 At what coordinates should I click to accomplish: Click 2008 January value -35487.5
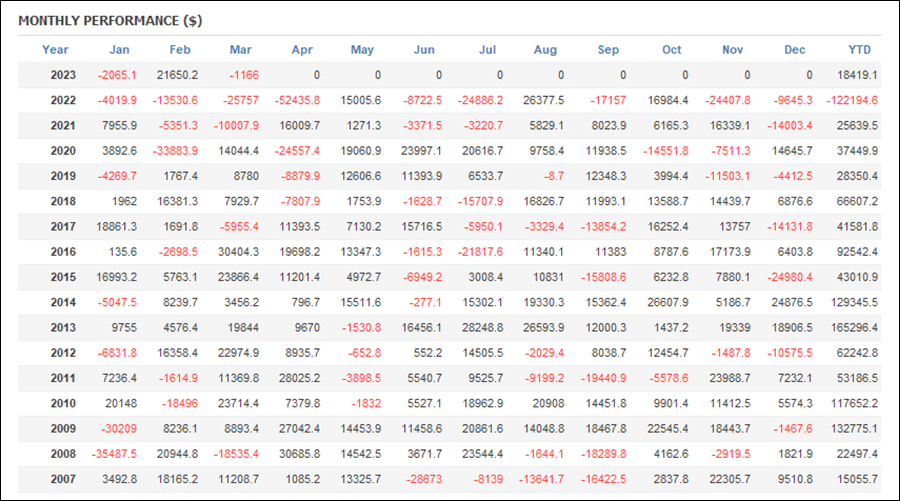click(114, 454)
